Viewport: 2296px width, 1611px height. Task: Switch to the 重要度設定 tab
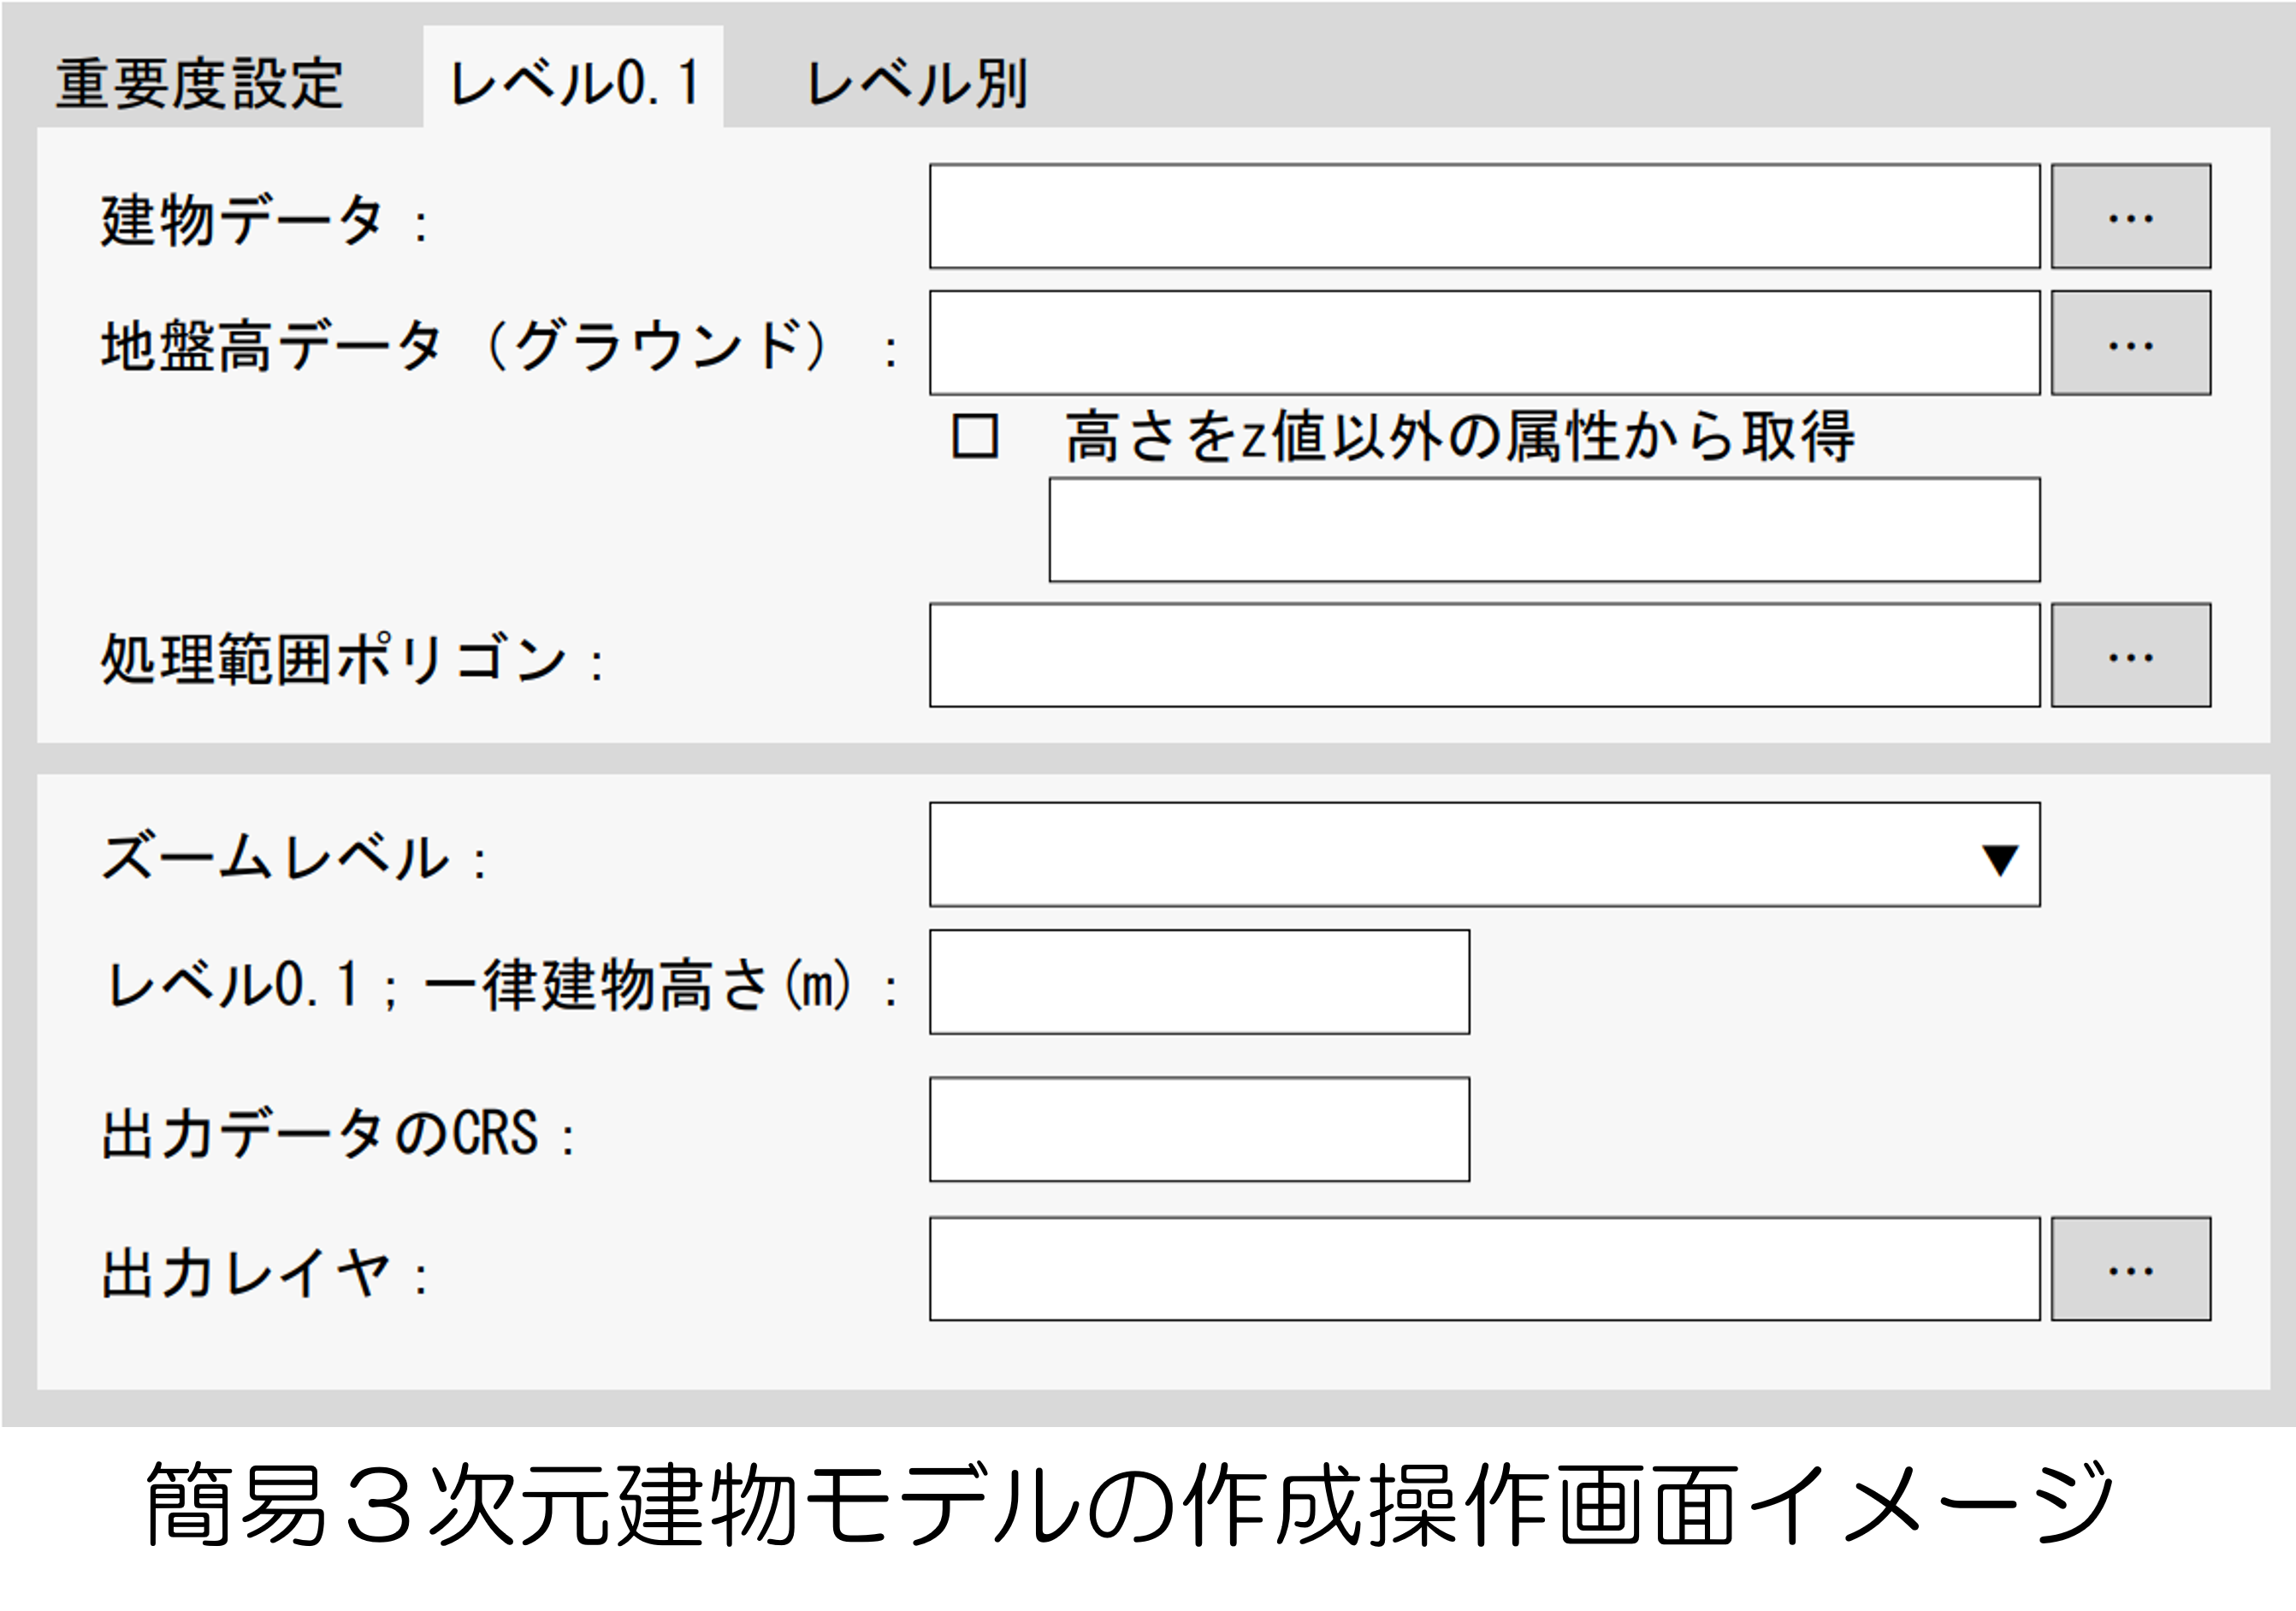(x=200, y=83)
